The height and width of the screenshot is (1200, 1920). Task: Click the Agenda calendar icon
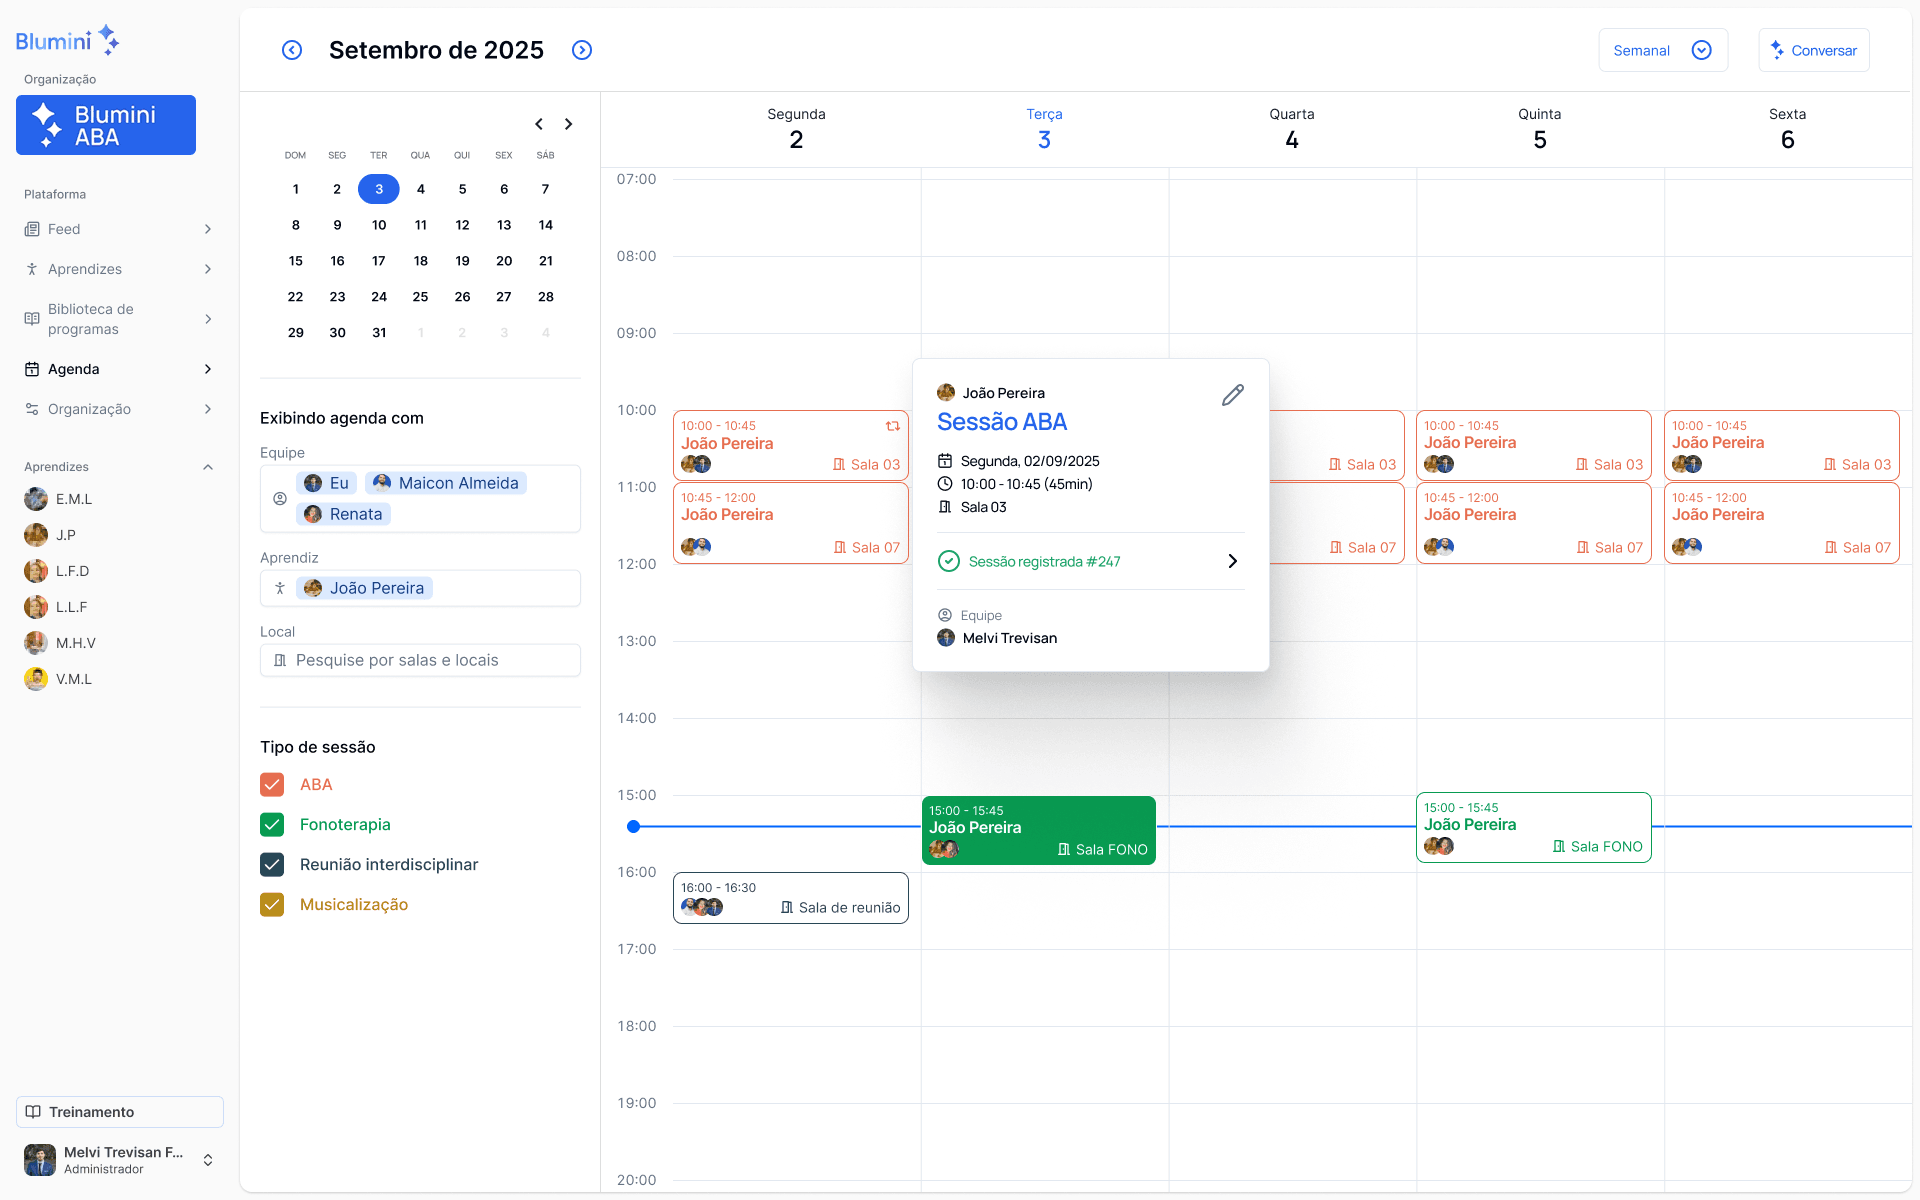[x=33, y=368]
